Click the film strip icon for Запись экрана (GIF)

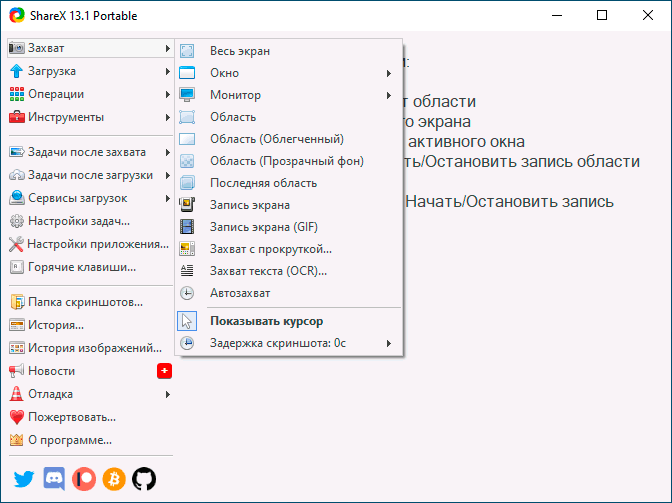coord(187,227)
